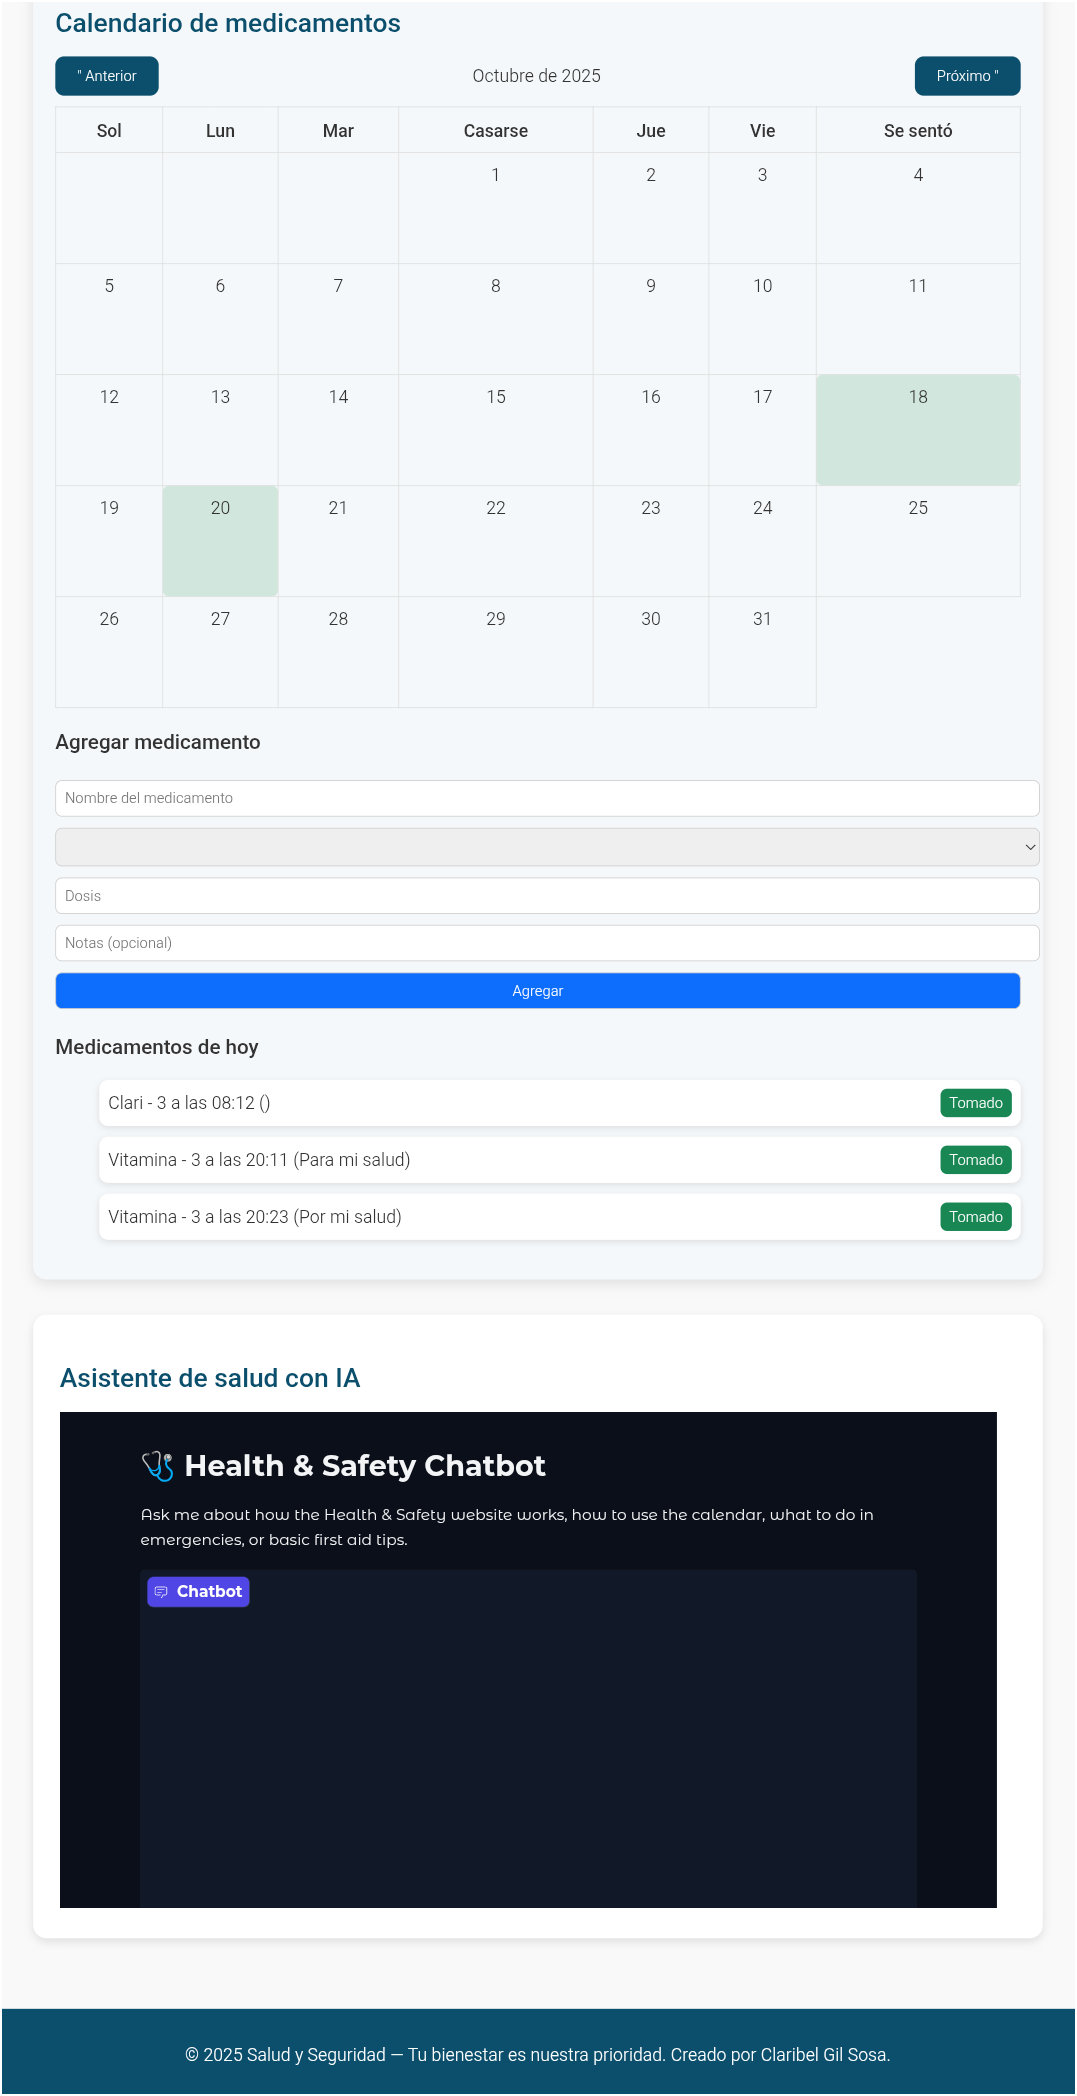Click Vitamina 20:11 (Para mi salud) entry text
Screen dimensions: 1077x2096
pos(259,1160)
